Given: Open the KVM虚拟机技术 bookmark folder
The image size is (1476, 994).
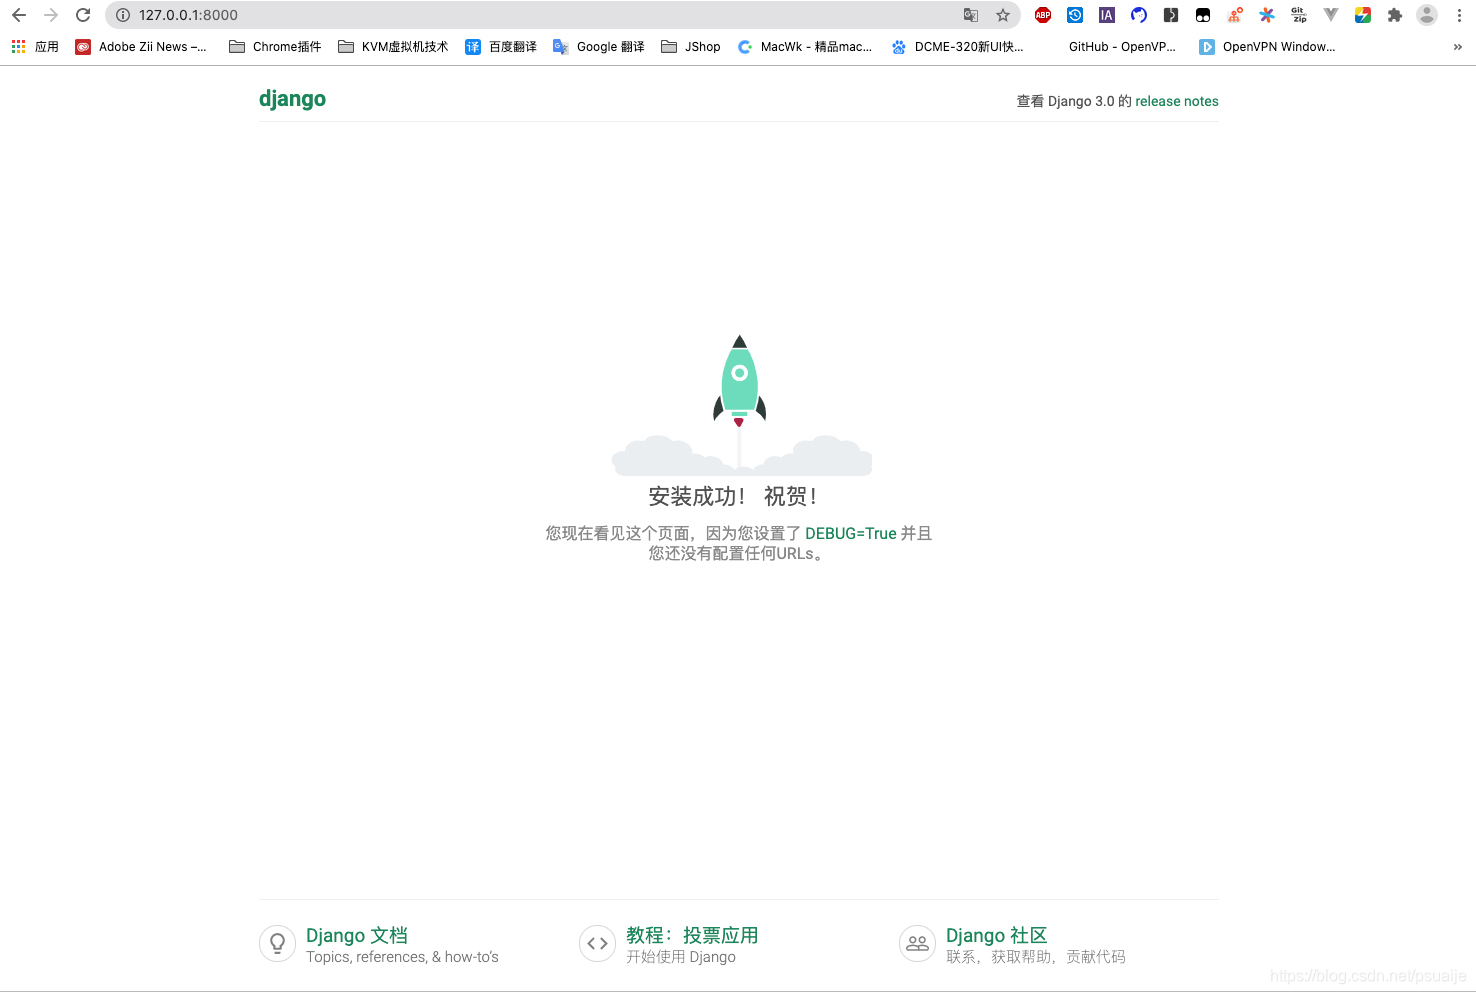Looking at the screenshot, I should (393, 47).
